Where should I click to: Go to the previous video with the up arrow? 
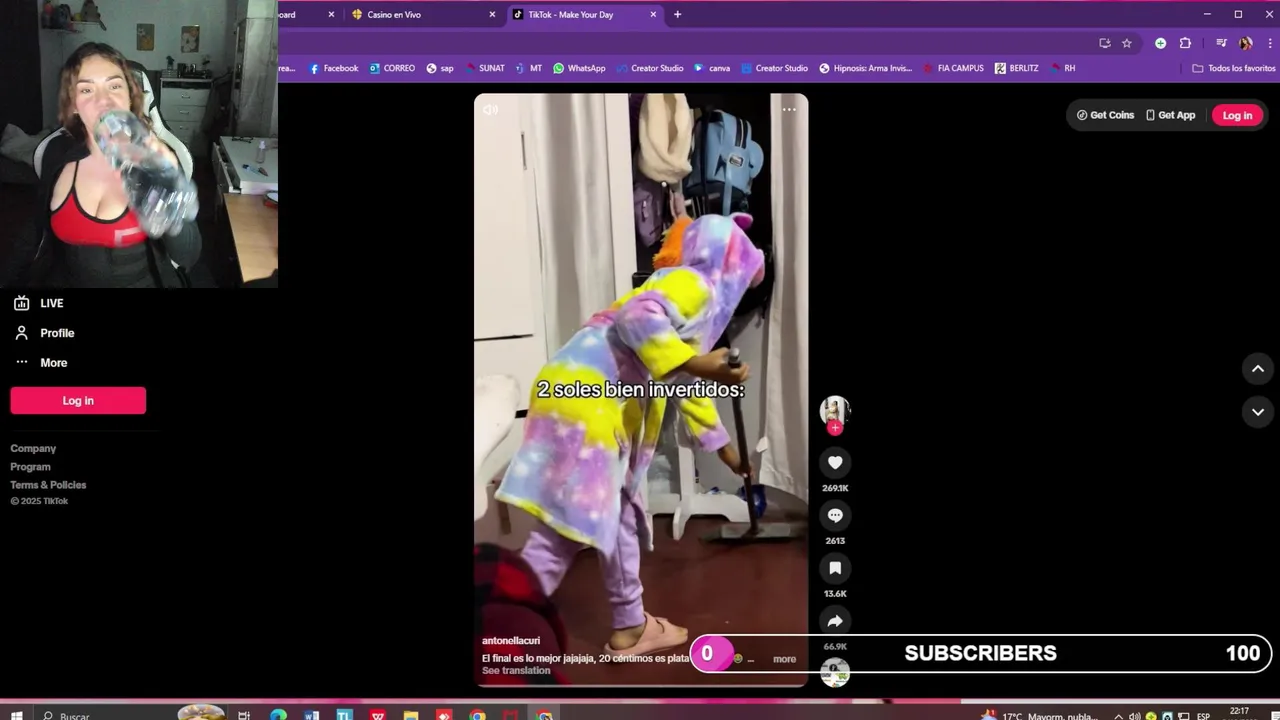(1258, 369)
